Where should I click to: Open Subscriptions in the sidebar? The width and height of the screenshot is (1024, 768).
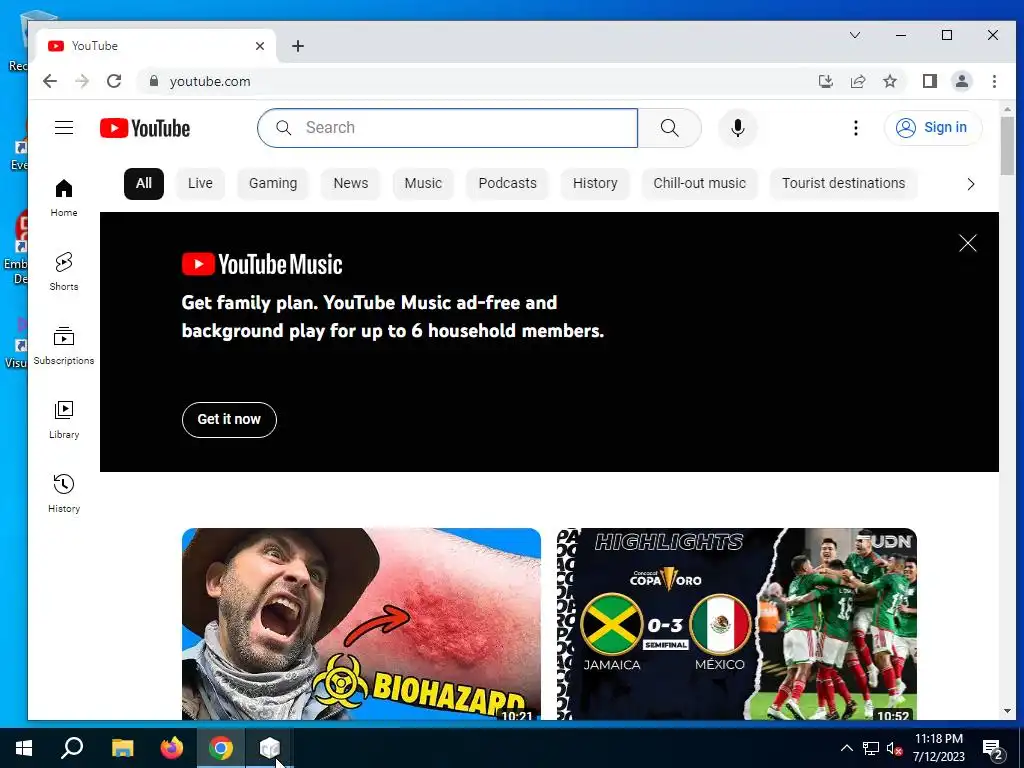coord(64,345)
